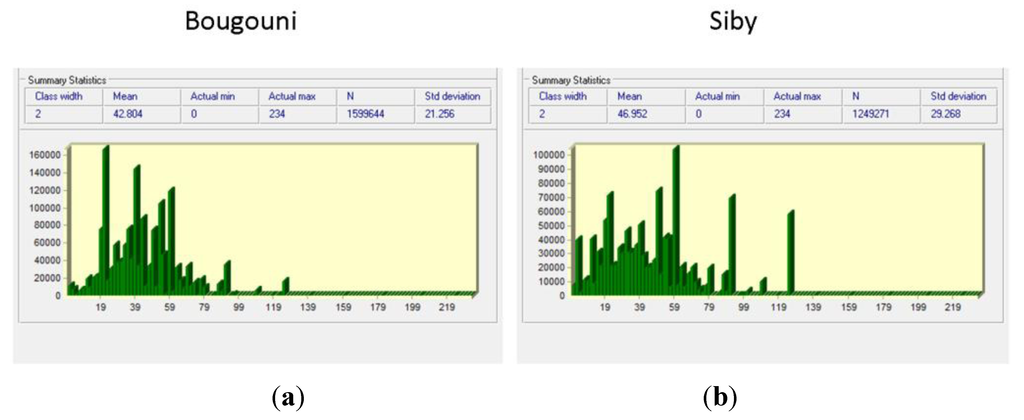Click the 120000 y-axis label in Bougouni chart
The width and height of the screenshot is (1024, 420).
pyautogui.click(x=46, y=190)
